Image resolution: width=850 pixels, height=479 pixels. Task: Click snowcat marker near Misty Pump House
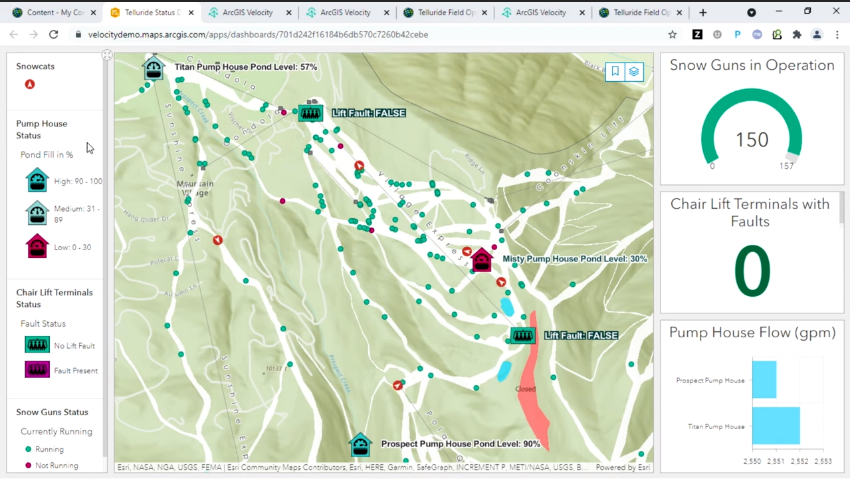[467, 251]
